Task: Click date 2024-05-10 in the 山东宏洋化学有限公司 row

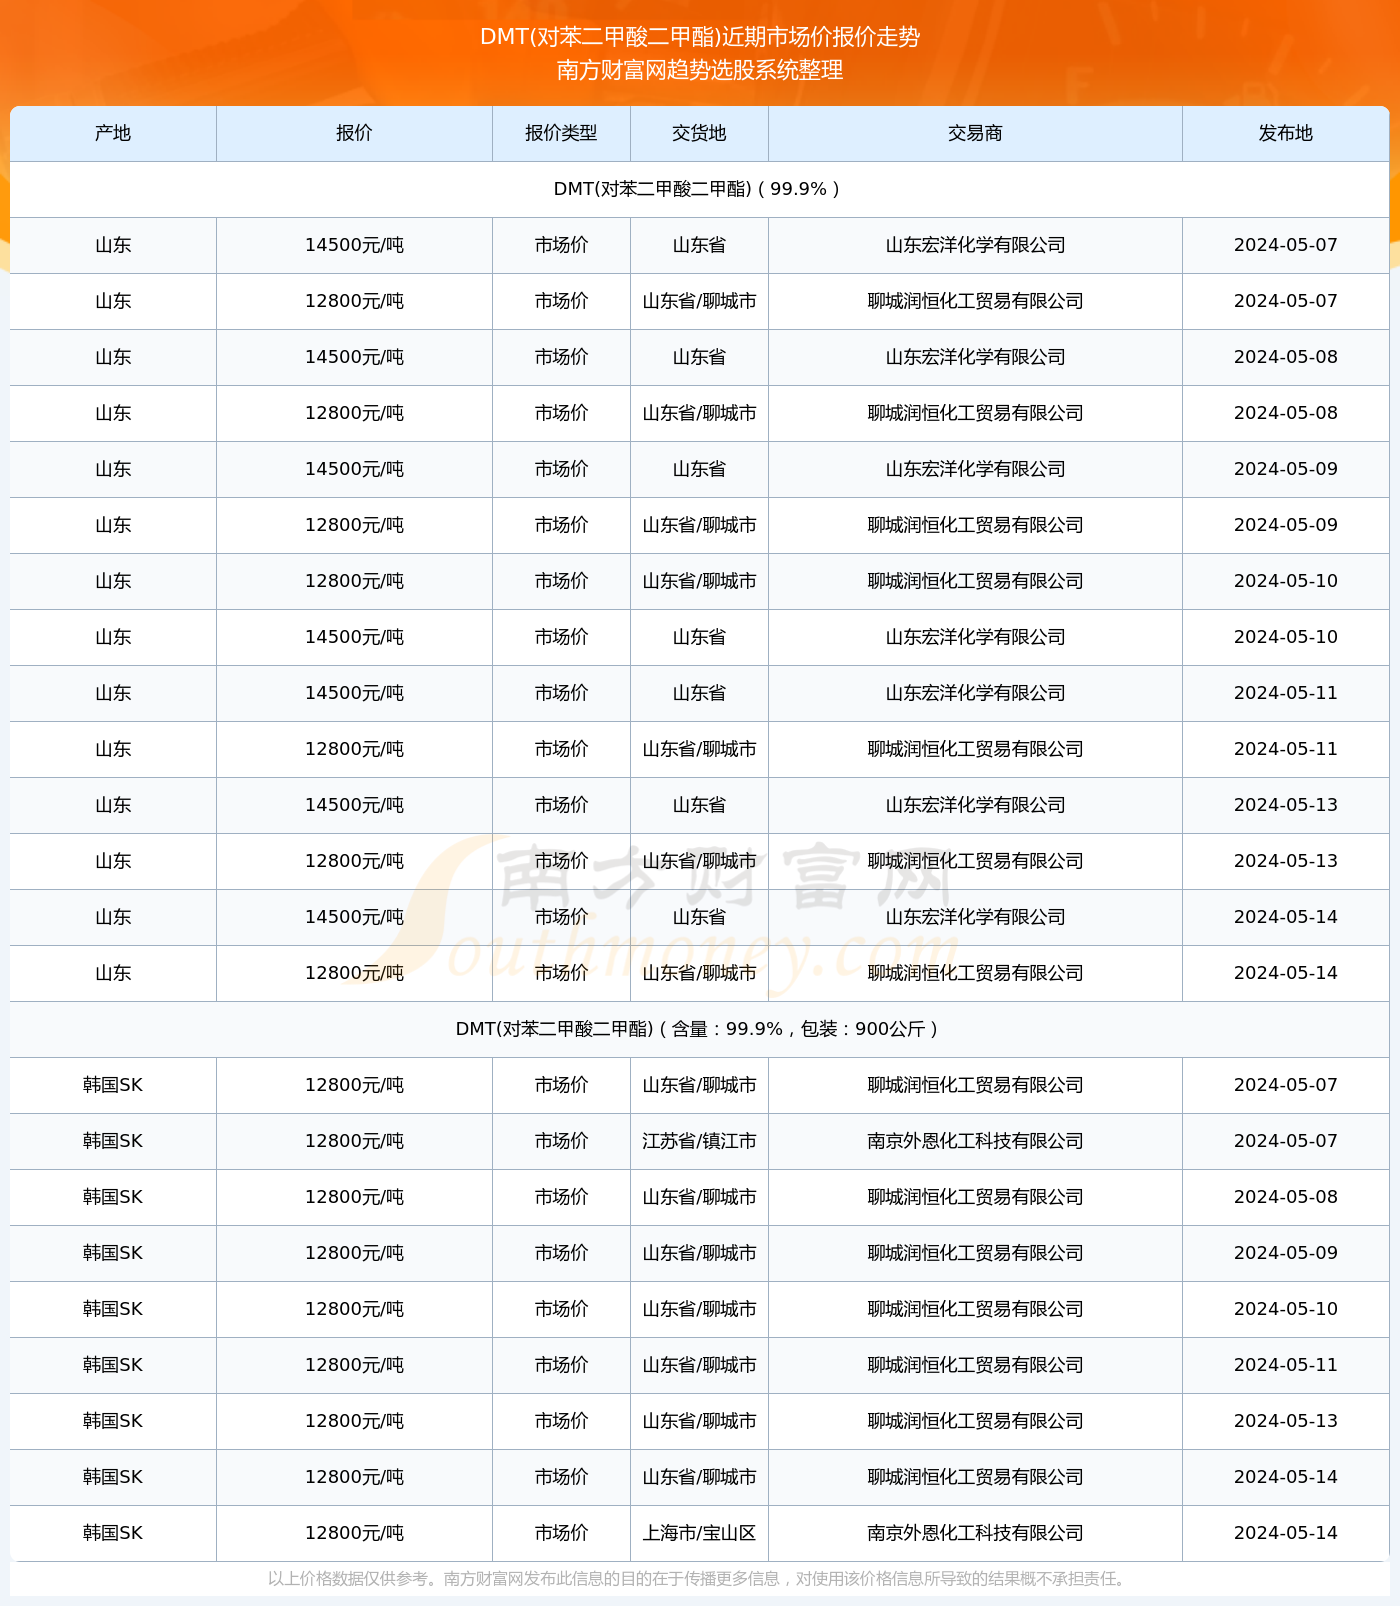Action: click(x=1285, y=637)
